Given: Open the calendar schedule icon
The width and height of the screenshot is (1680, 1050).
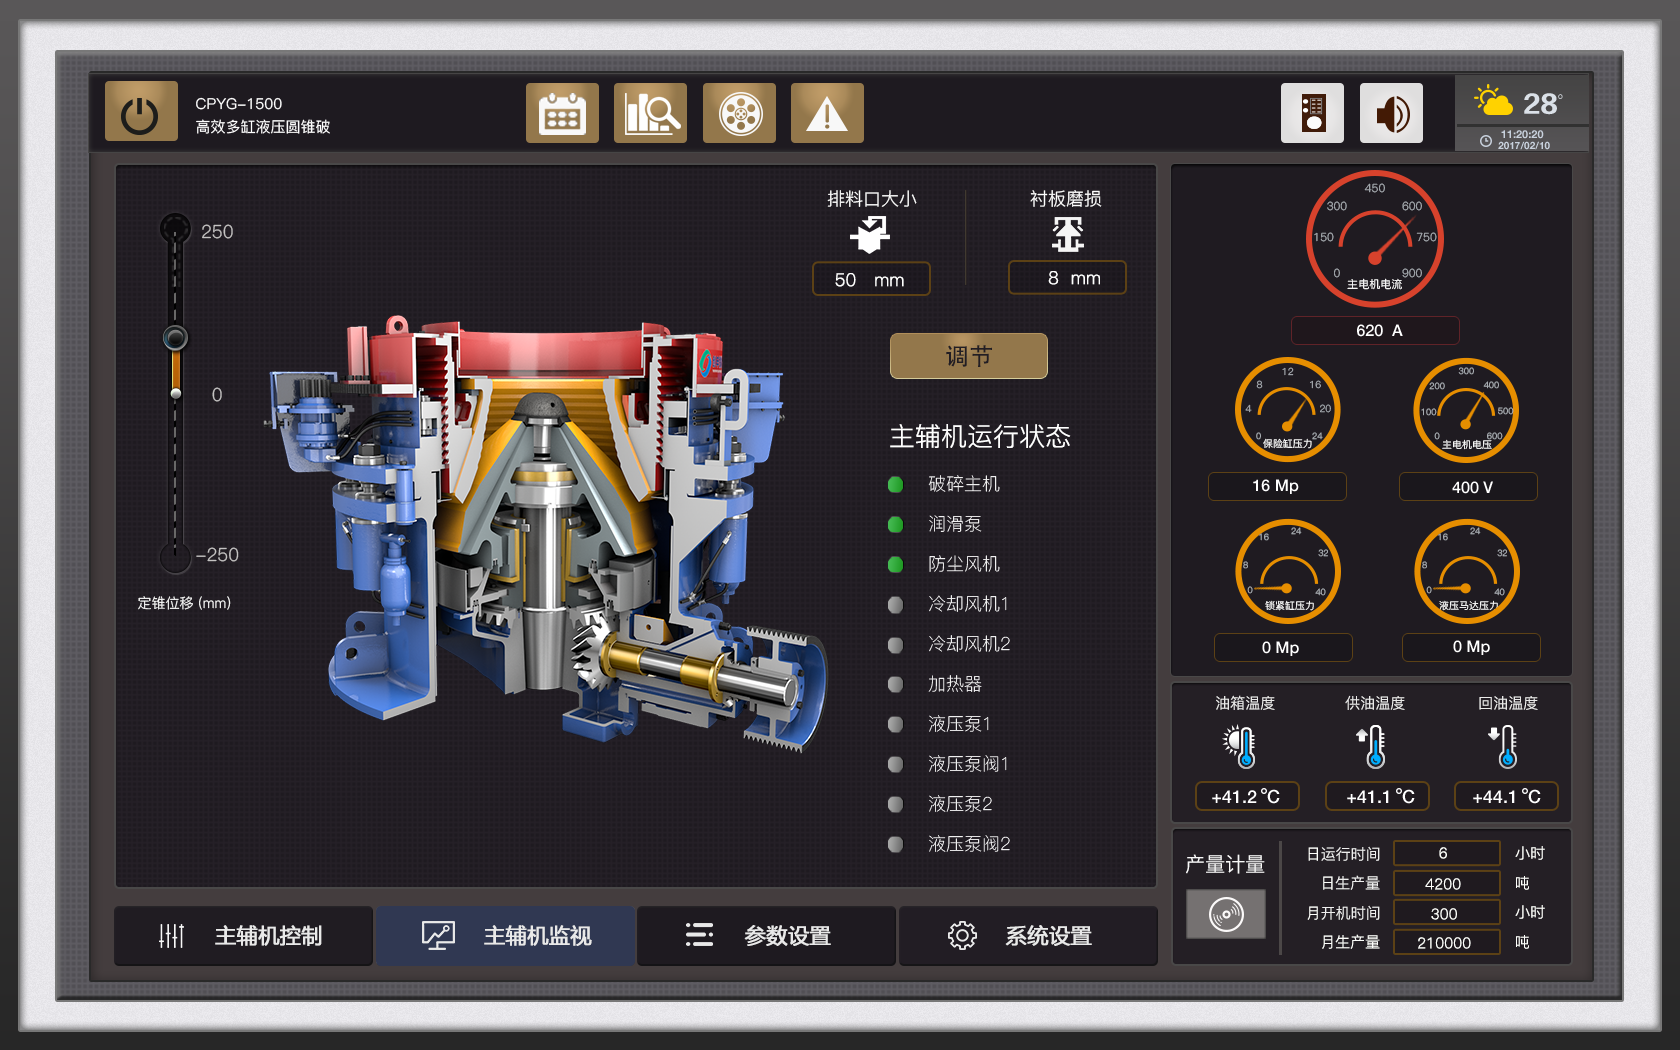Looking at the screenshot, I should (562, 114).
